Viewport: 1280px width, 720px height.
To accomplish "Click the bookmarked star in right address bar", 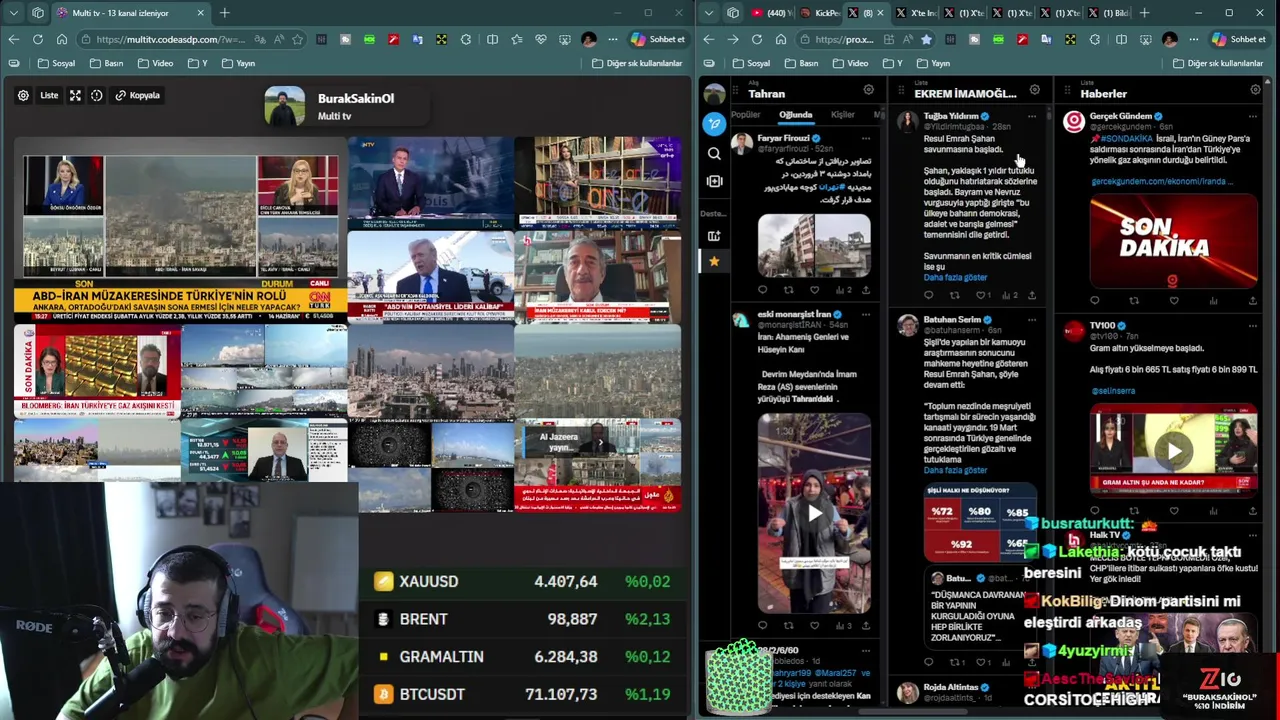I will [x=926, y=39].
